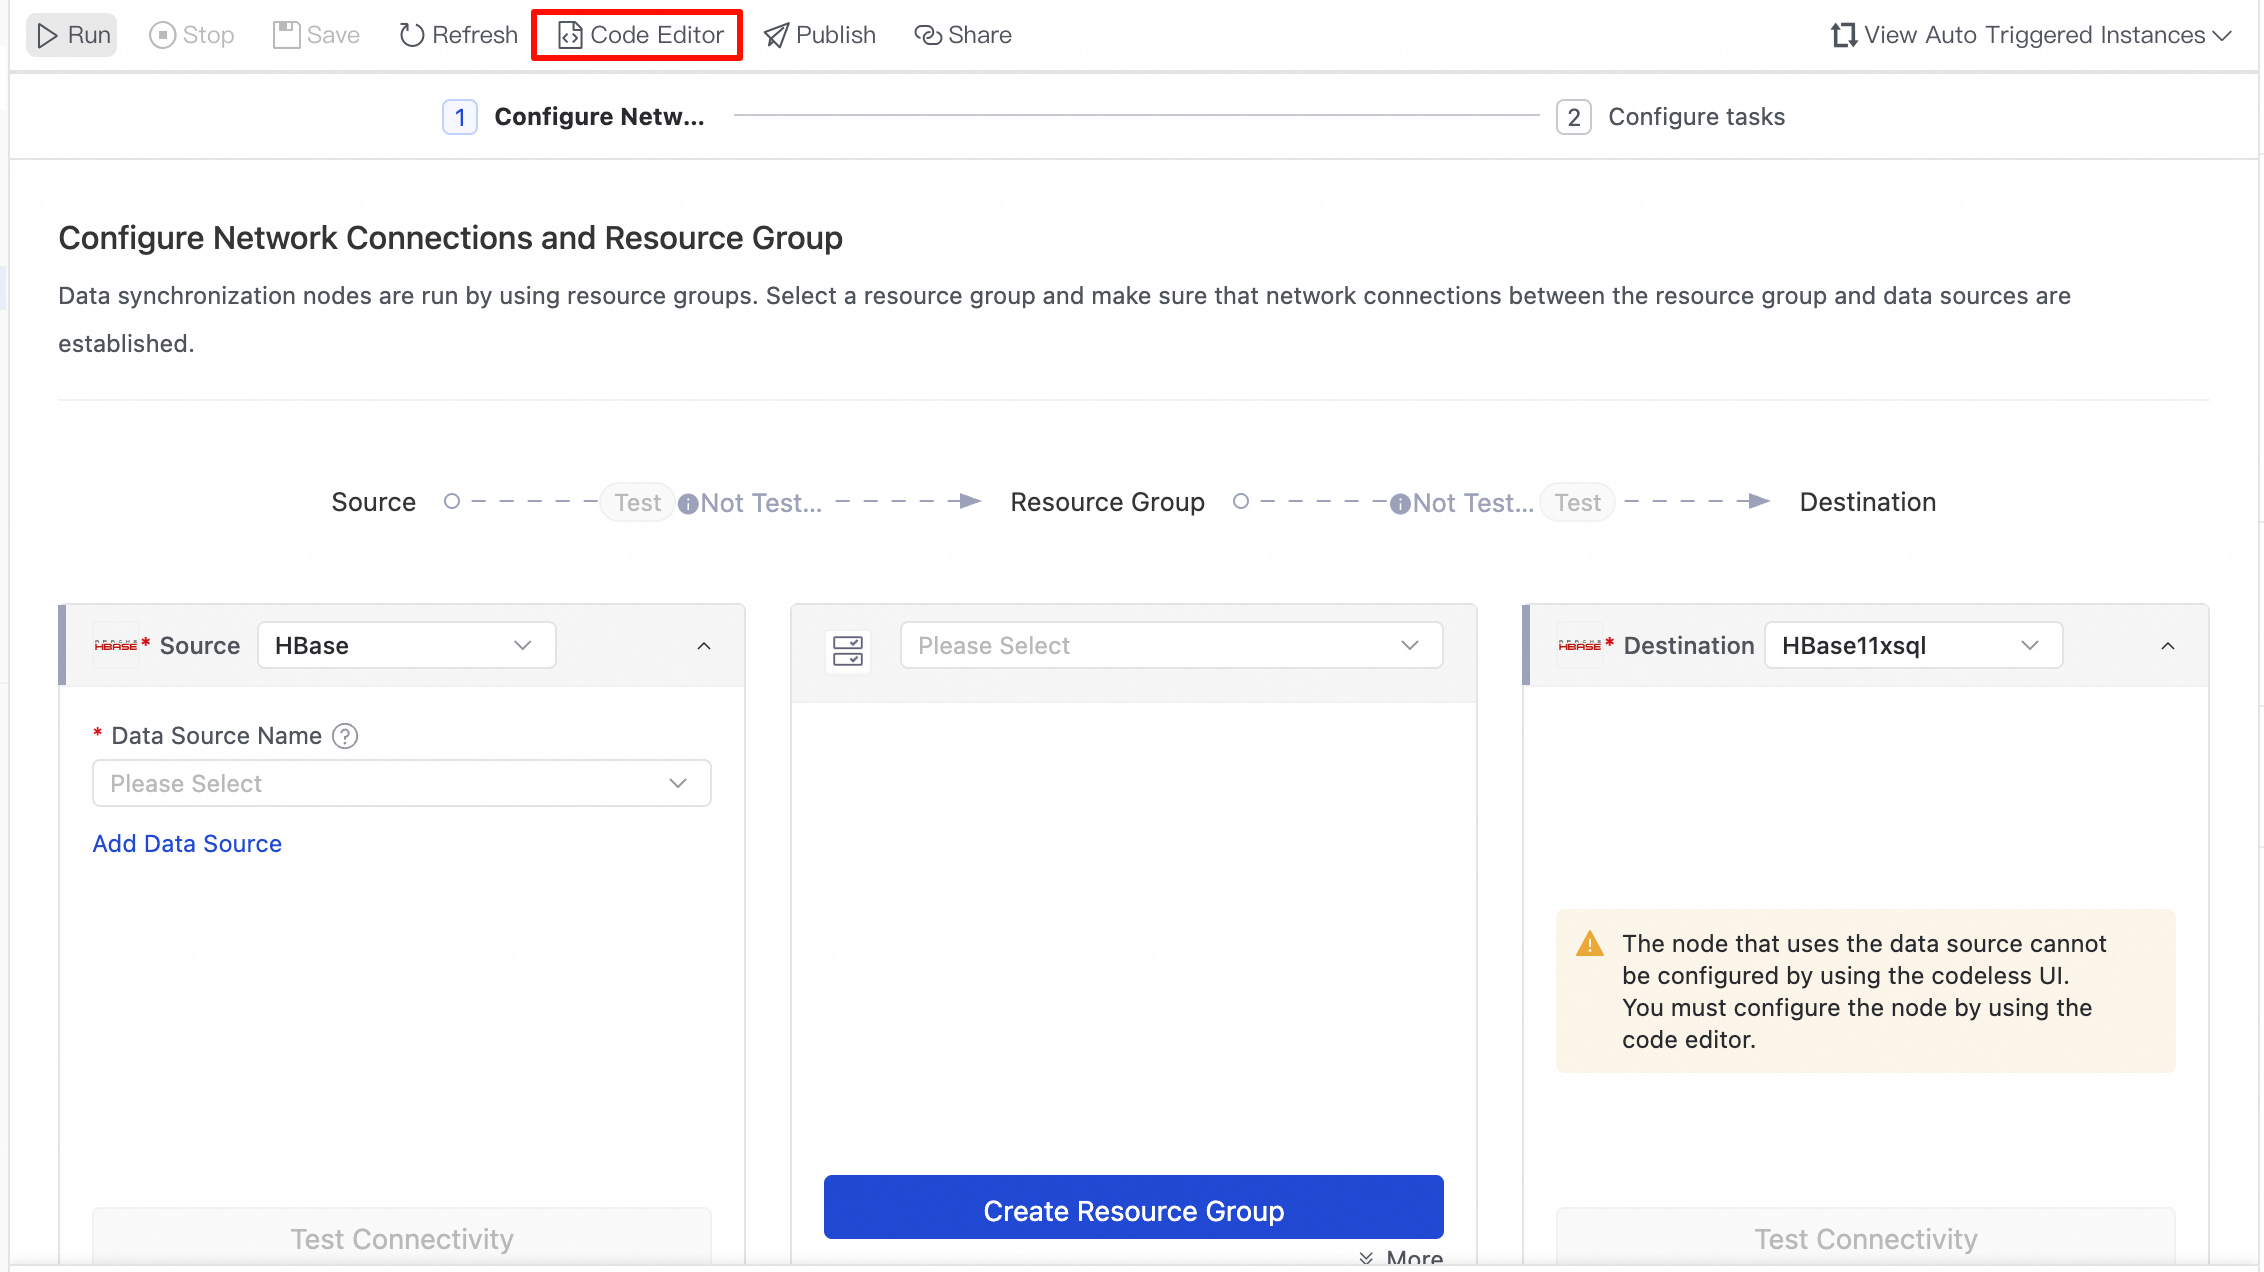Click the resource group server icon

[848, 651]
